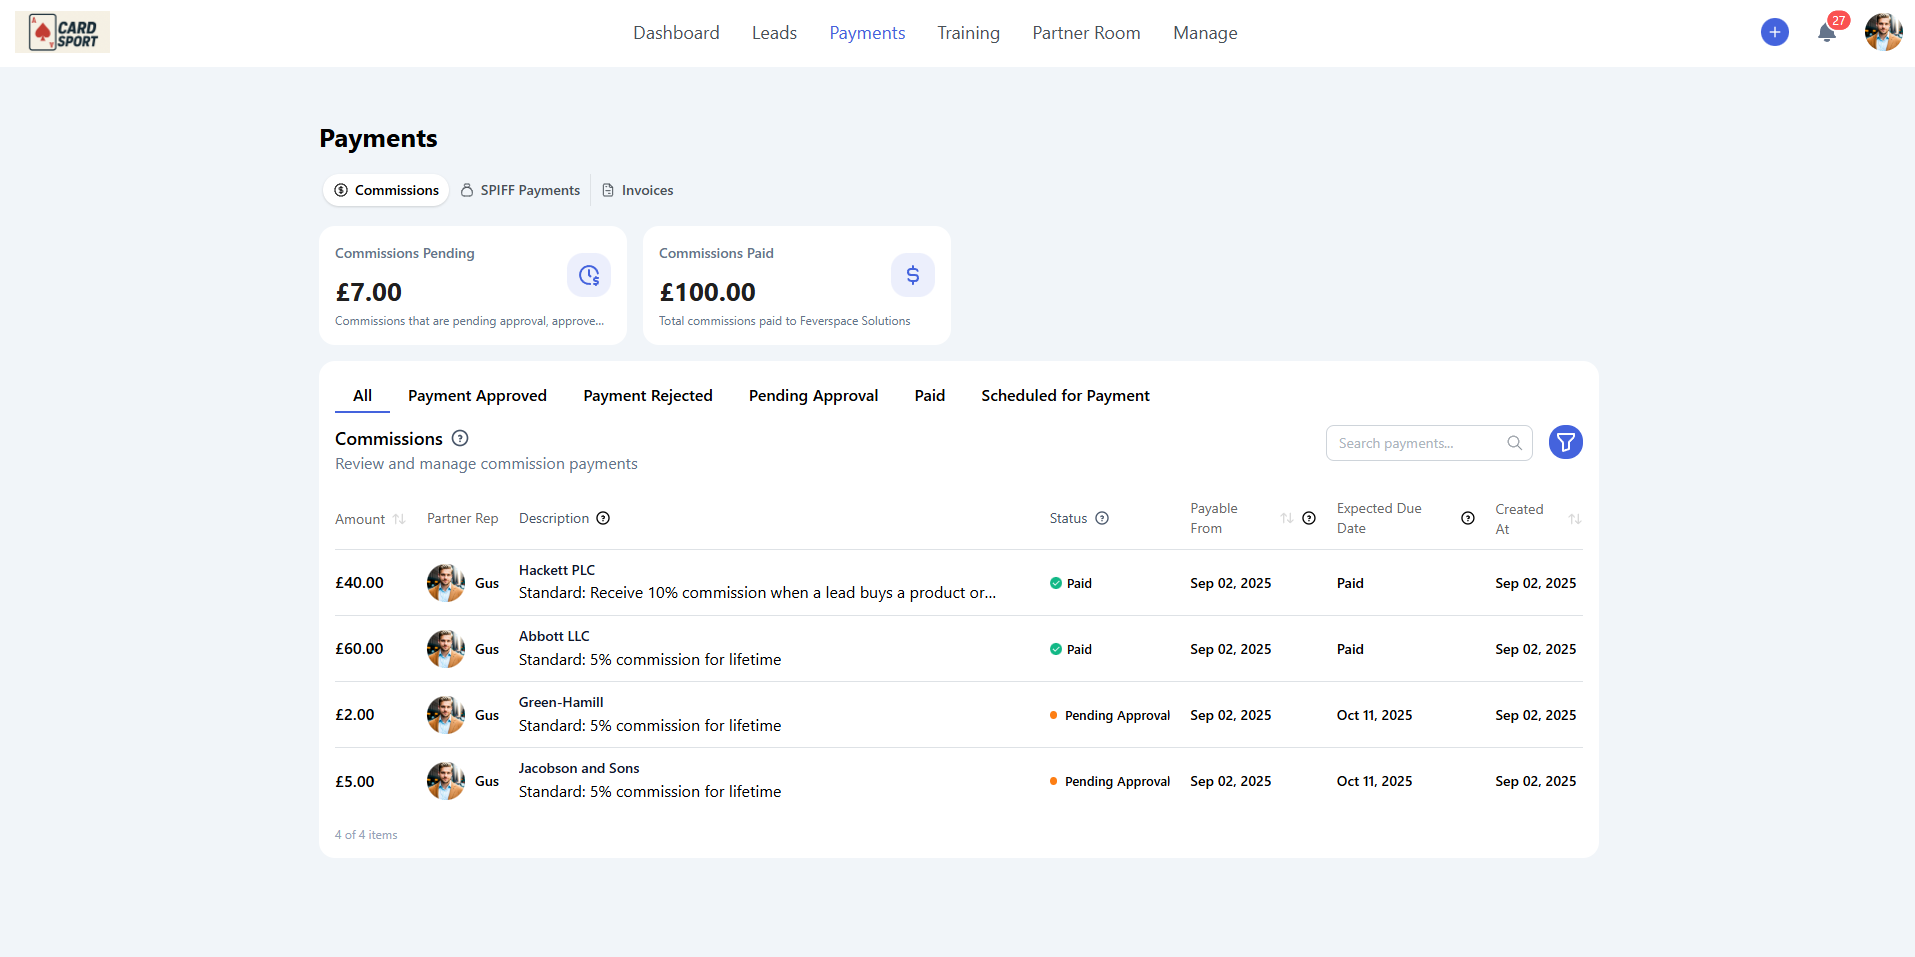Click the Card Sport logo

coord(63,32)
